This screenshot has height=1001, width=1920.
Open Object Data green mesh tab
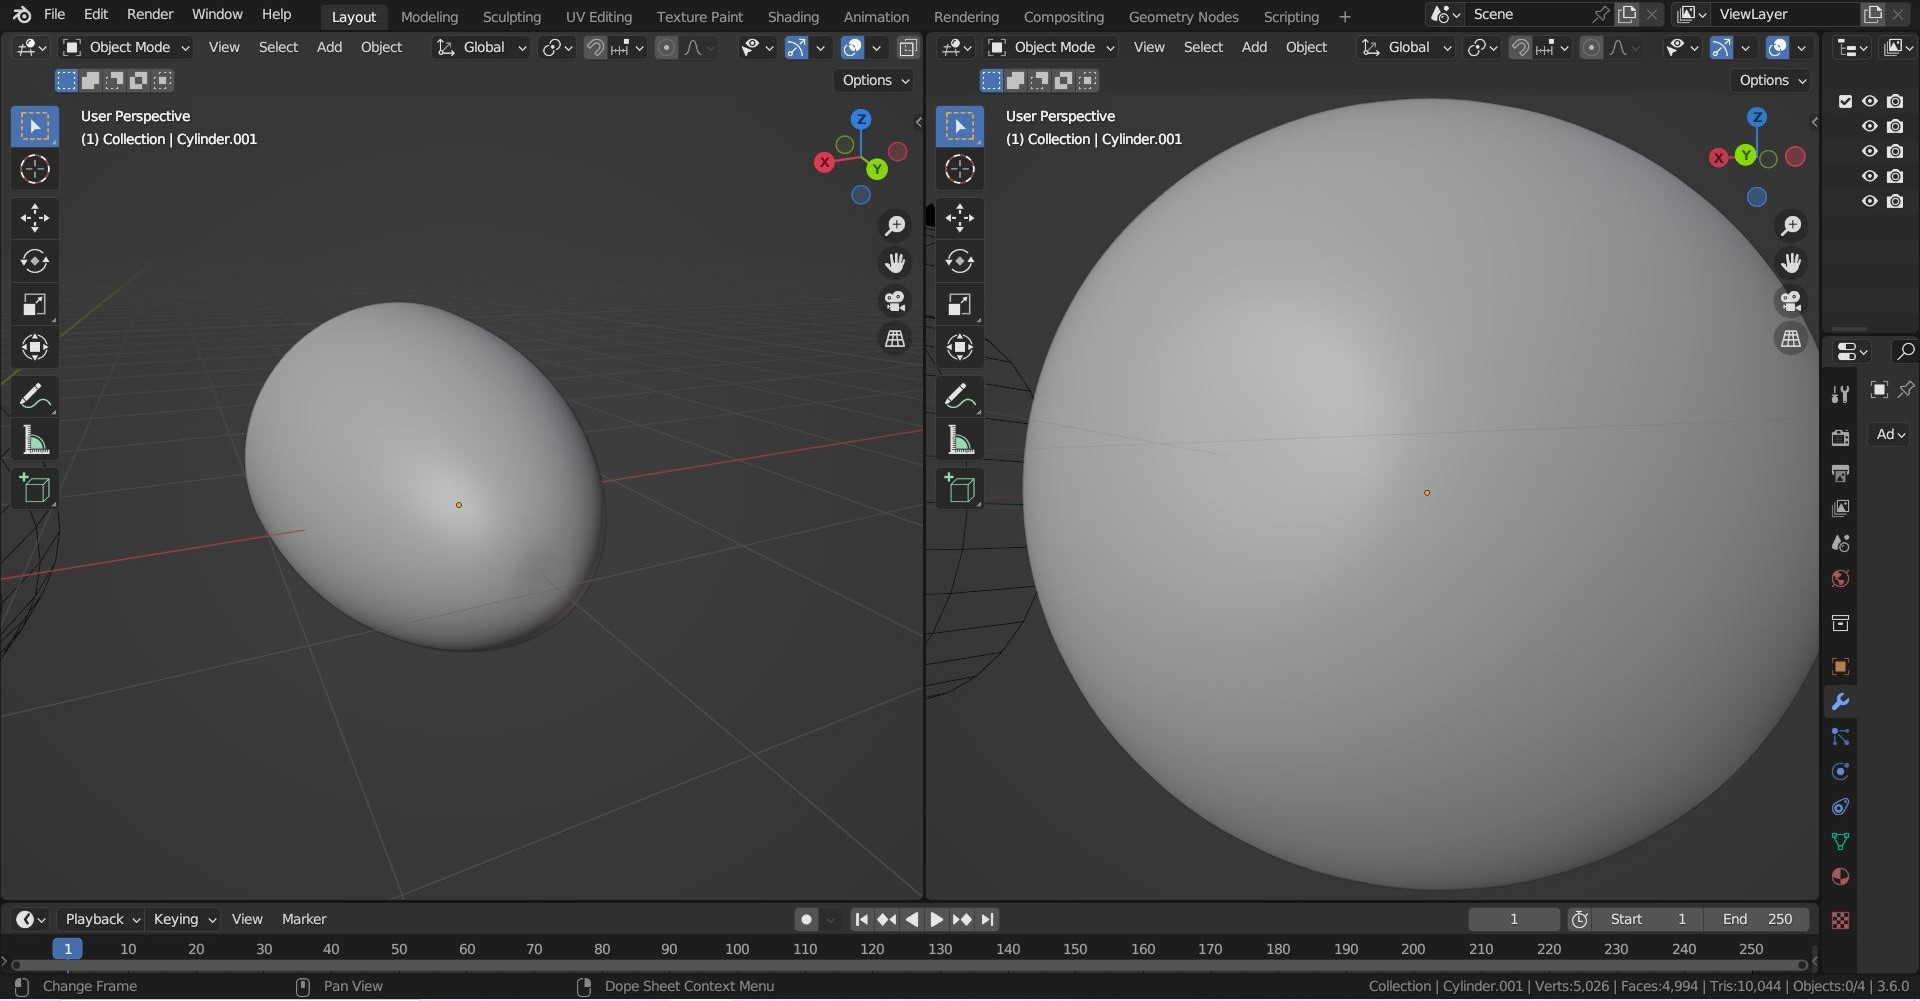click(x=1840, y=842)
